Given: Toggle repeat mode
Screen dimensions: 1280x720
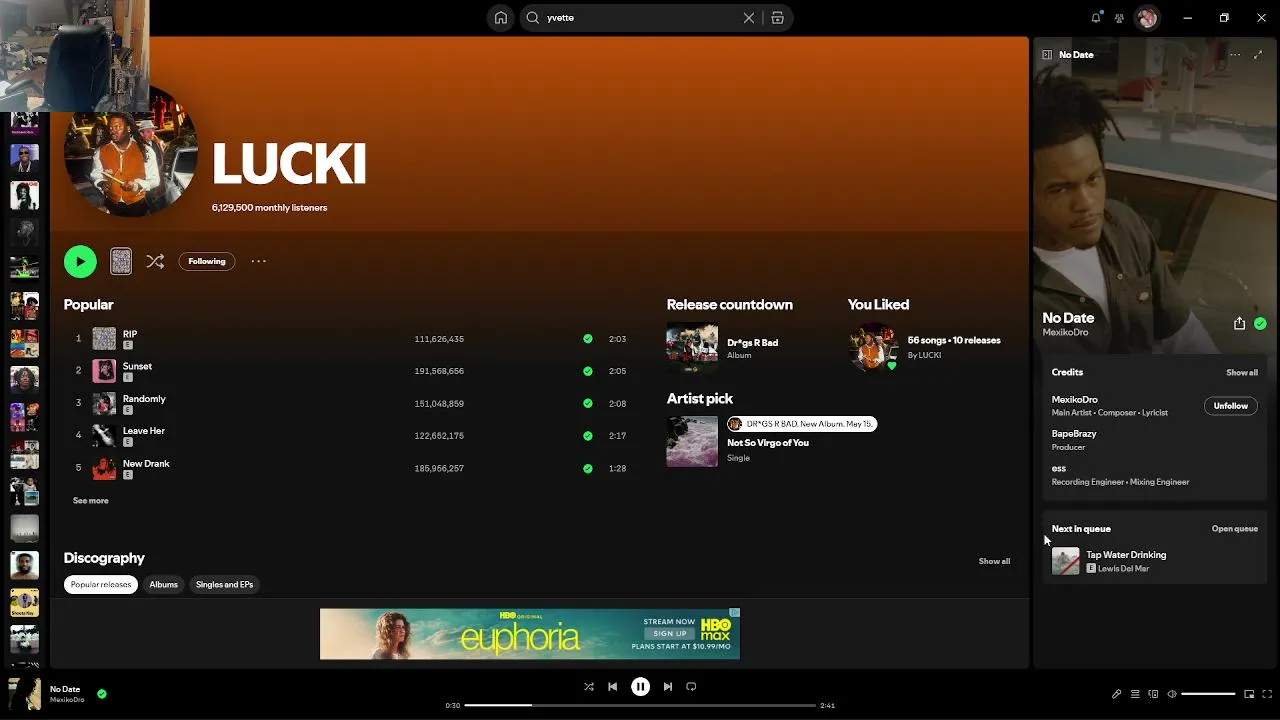Looking at the screenshot, I should [691, 687].
